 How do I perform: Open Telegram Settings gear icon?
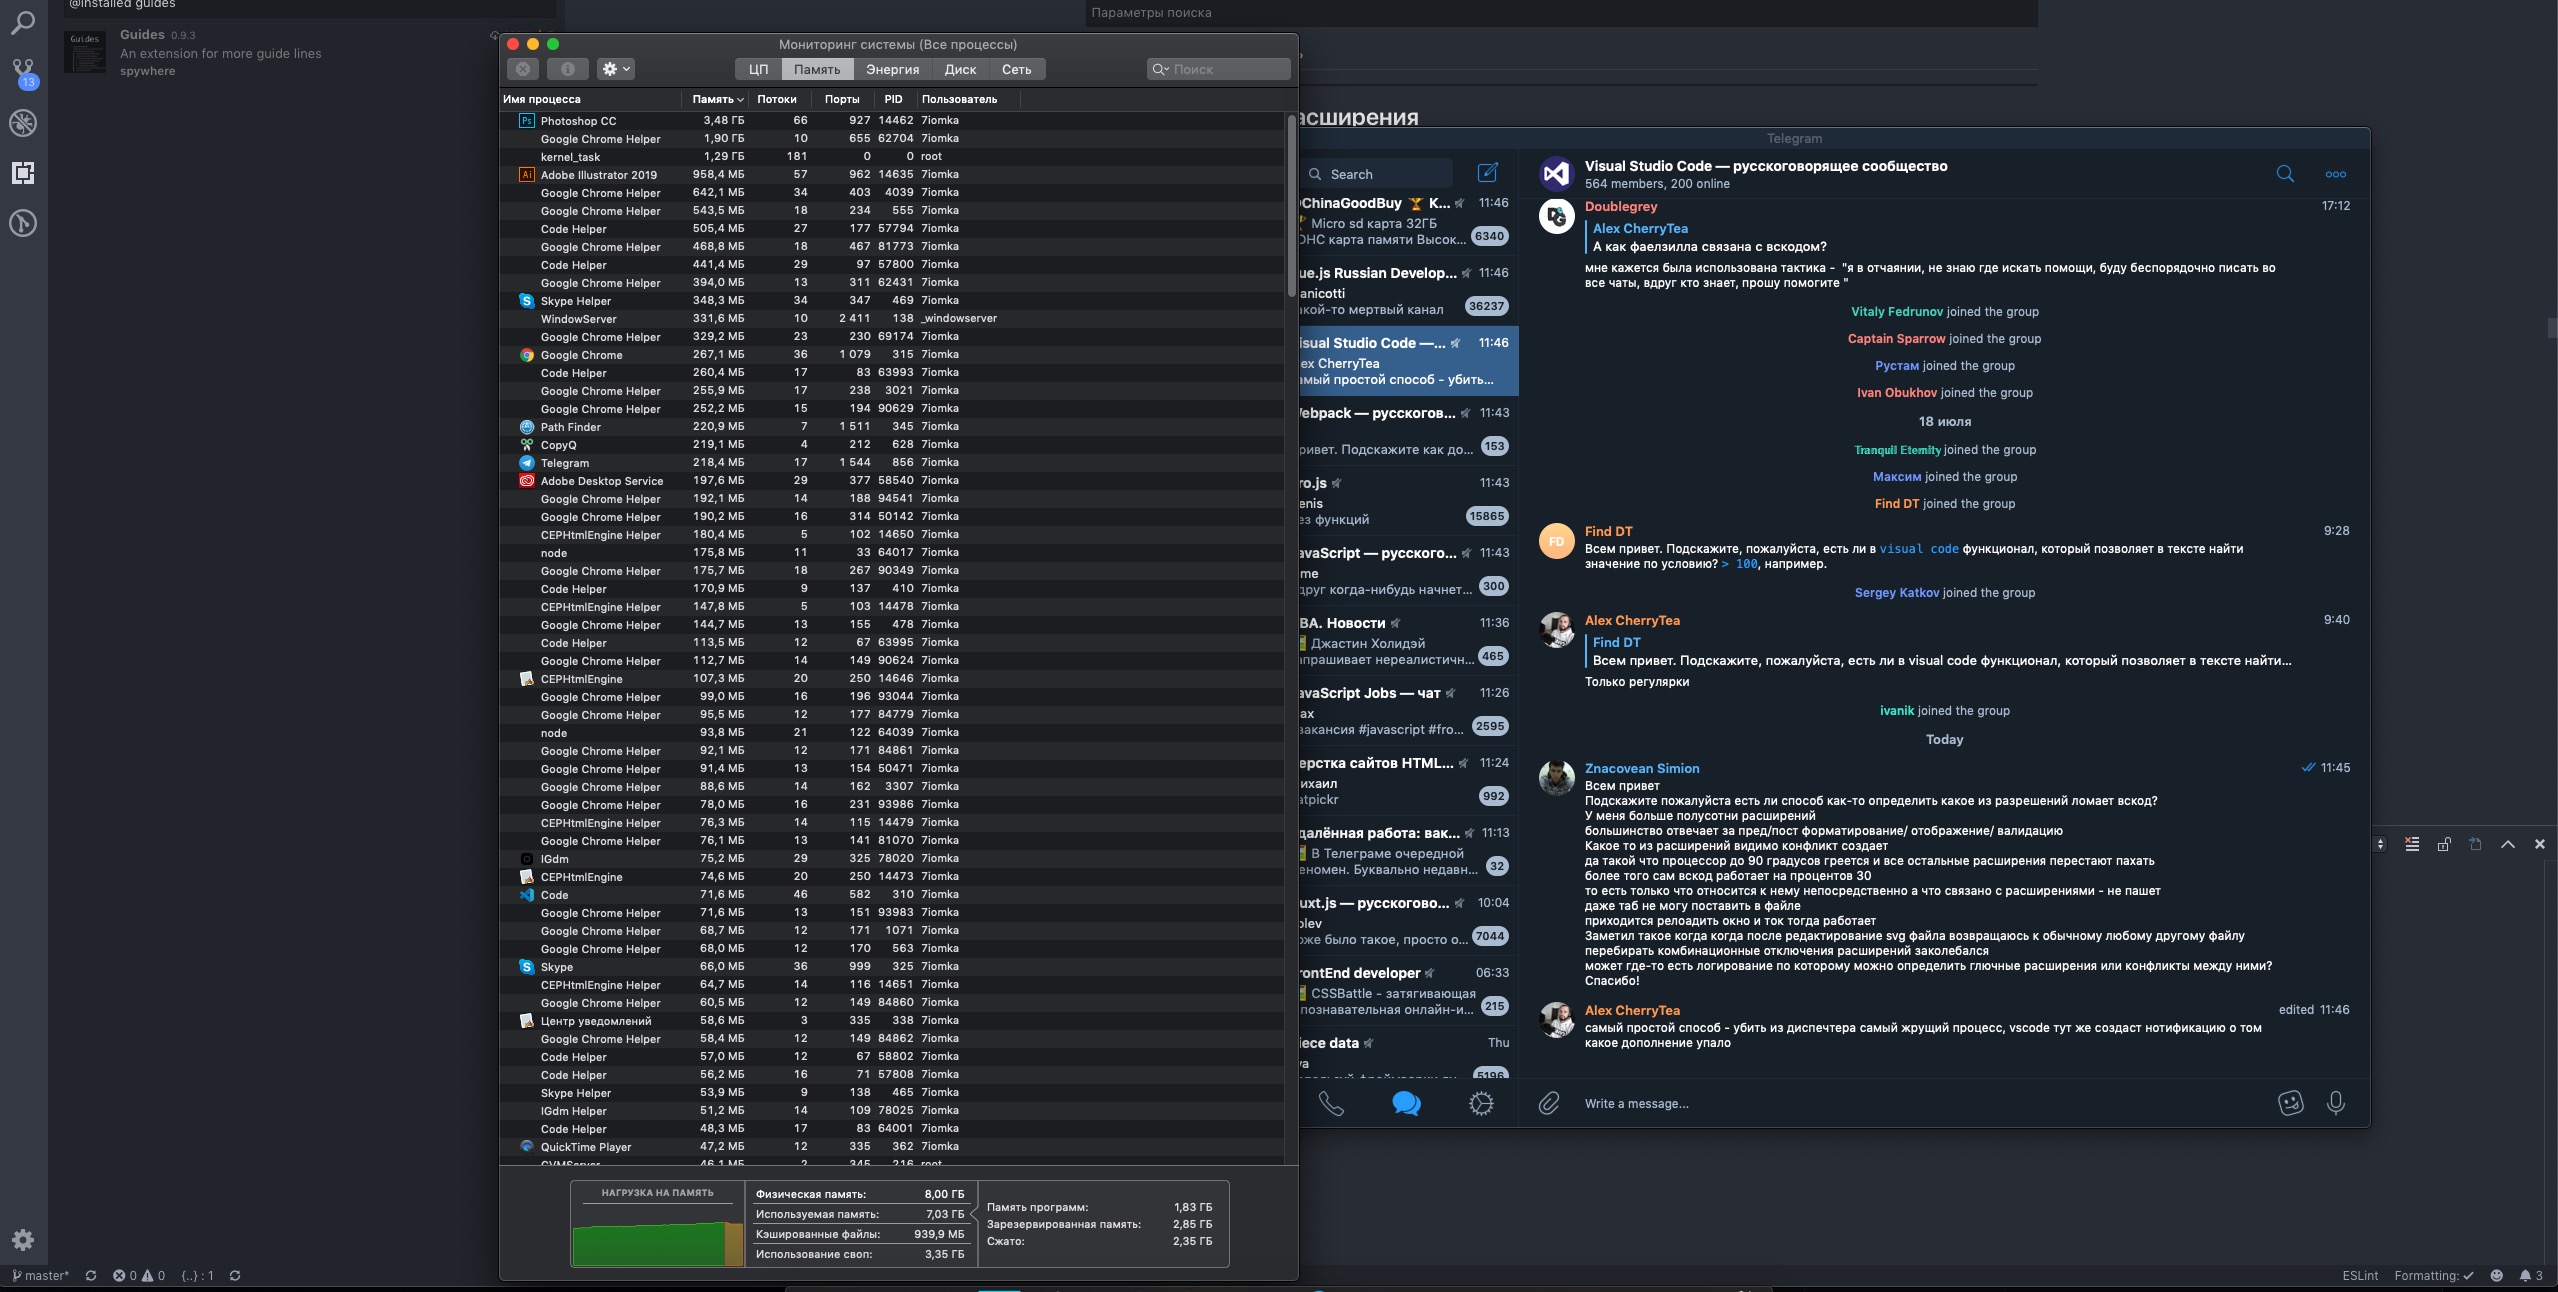[x=1481, y=1103]
